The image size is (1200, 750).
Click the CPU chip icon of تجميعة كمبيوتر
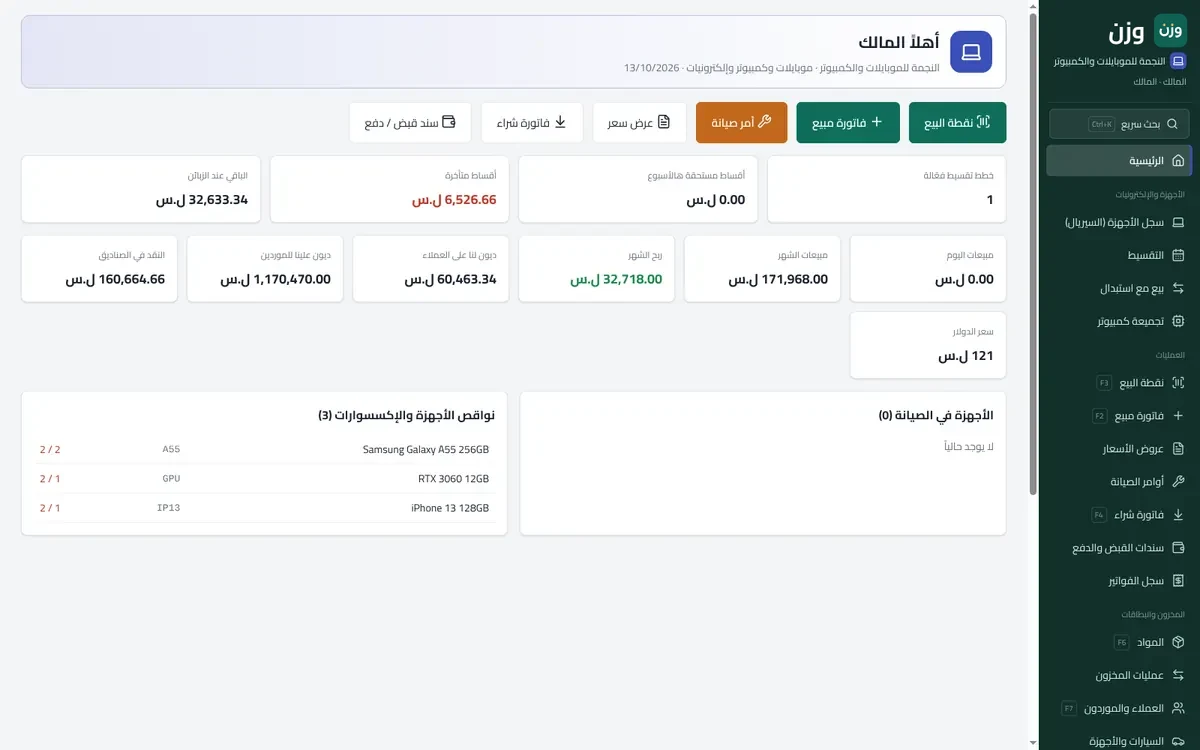(1178, 321)
